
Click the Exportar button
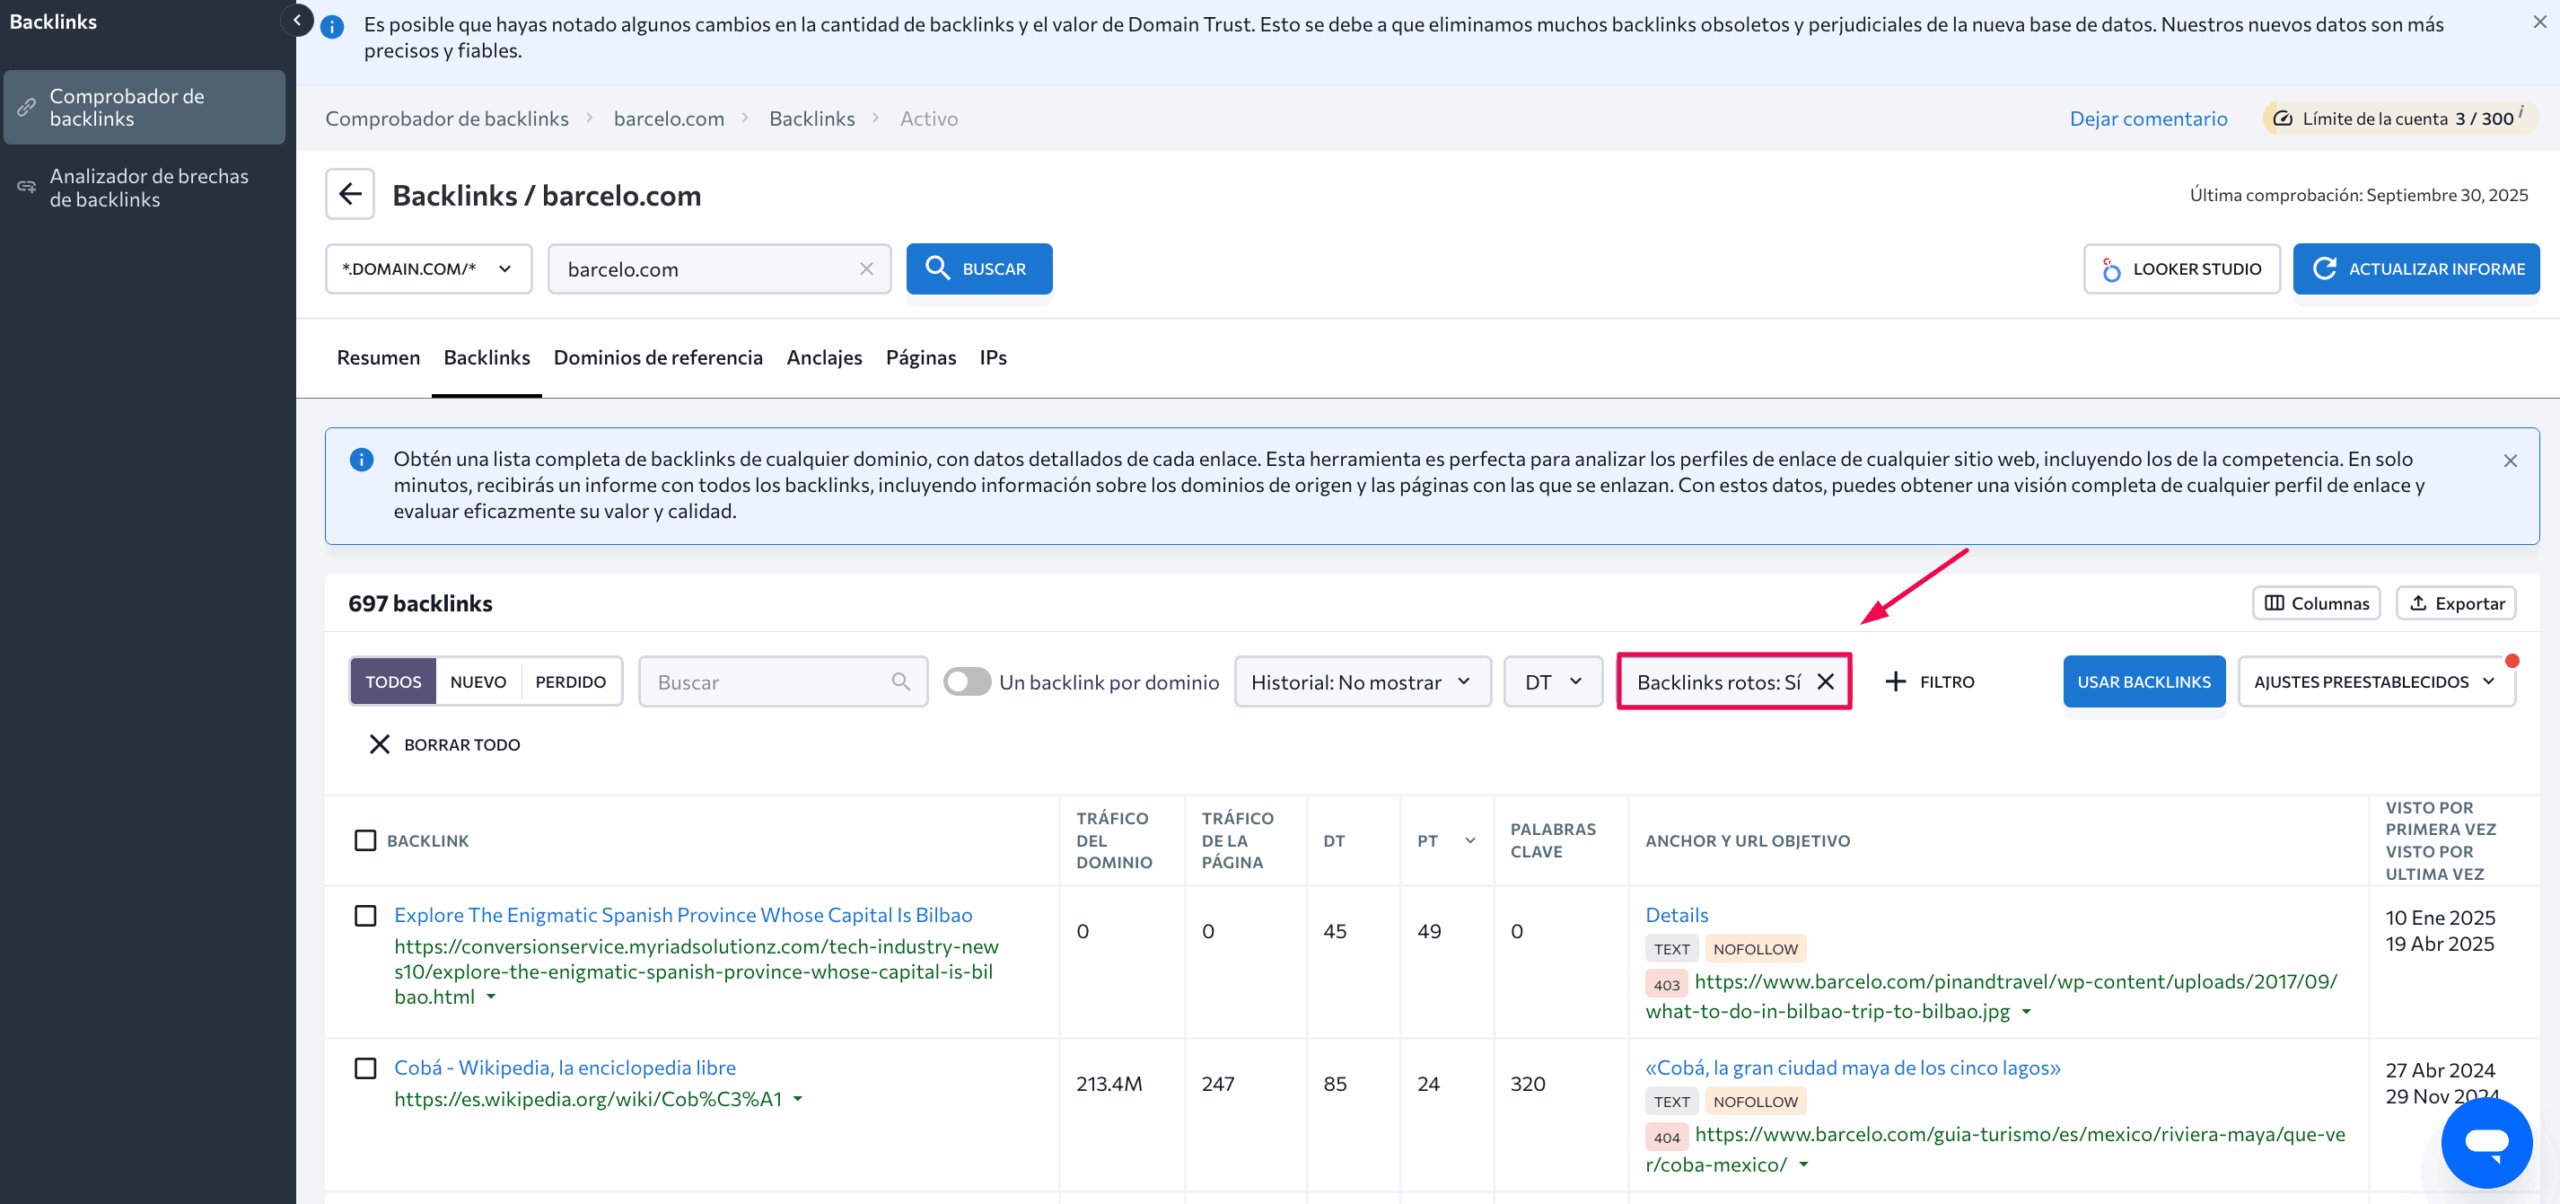pyautogui.click(x=2455, y=603)
